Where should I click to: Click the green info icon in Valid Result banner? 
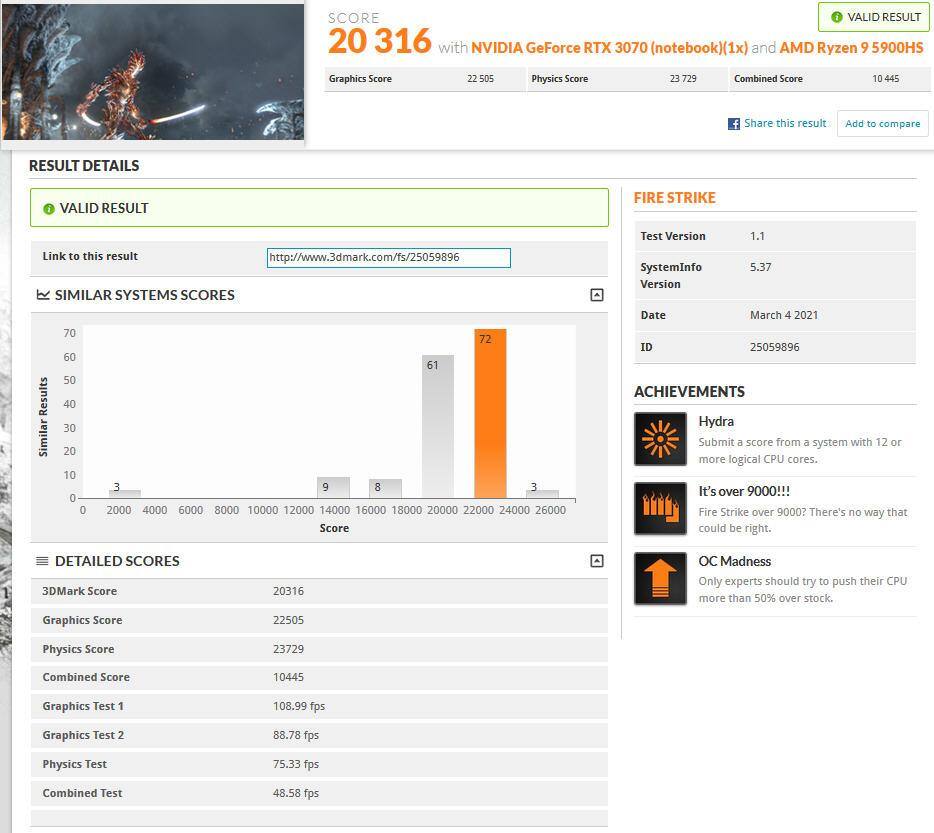coord(49,209)
